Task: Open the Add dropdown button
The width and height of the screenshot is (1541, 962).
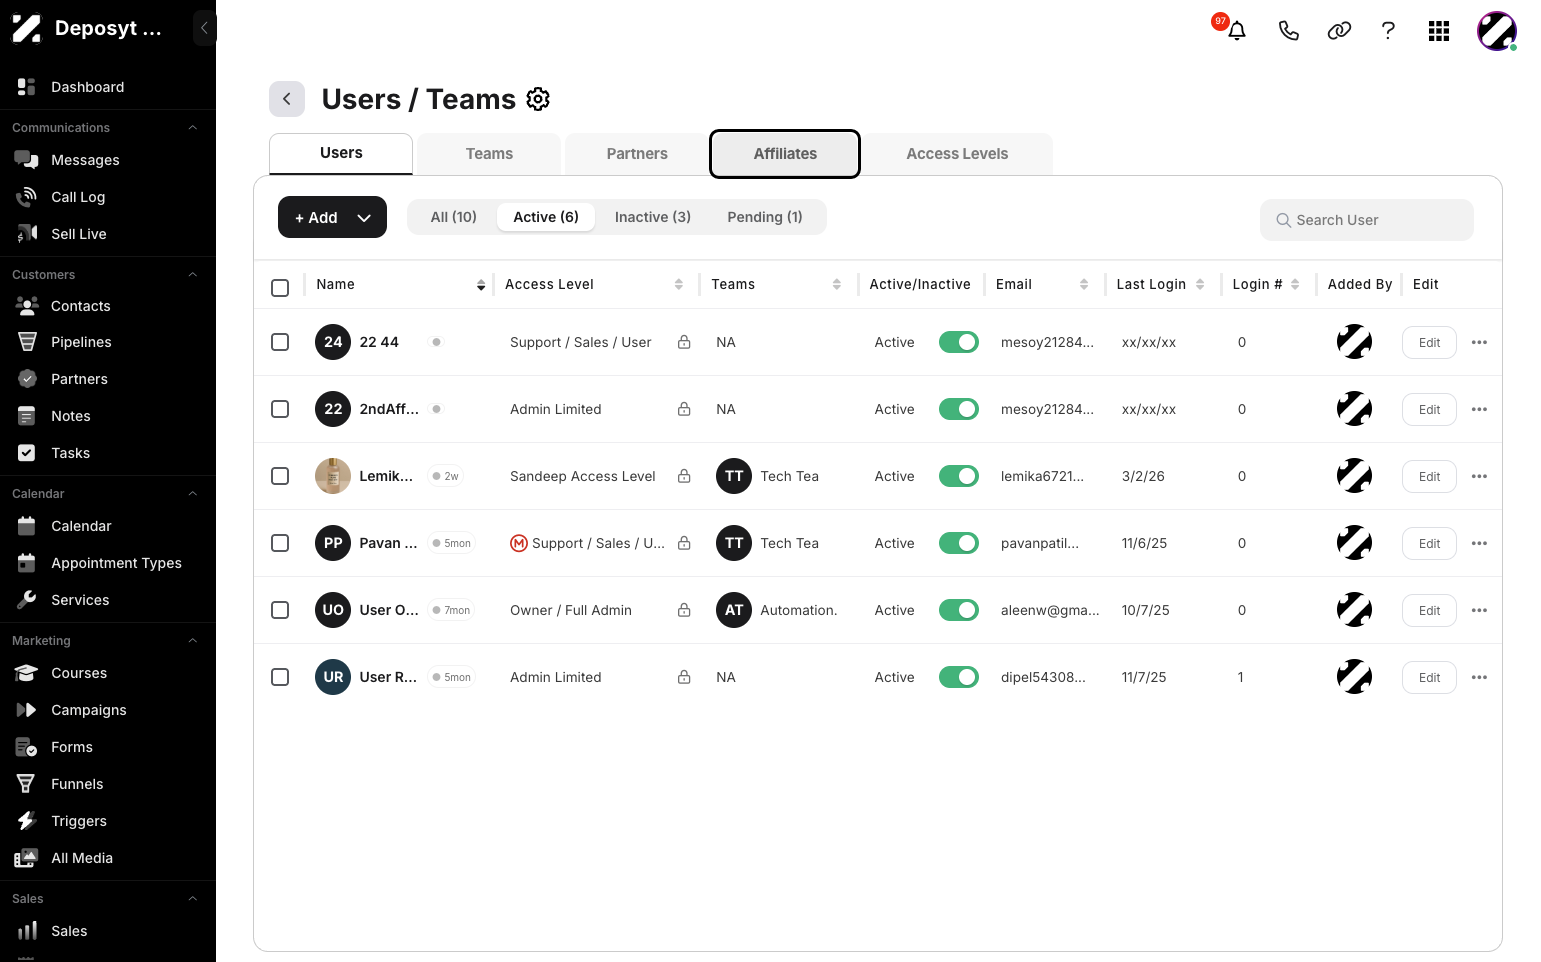Action: click(x=332, y=217)
